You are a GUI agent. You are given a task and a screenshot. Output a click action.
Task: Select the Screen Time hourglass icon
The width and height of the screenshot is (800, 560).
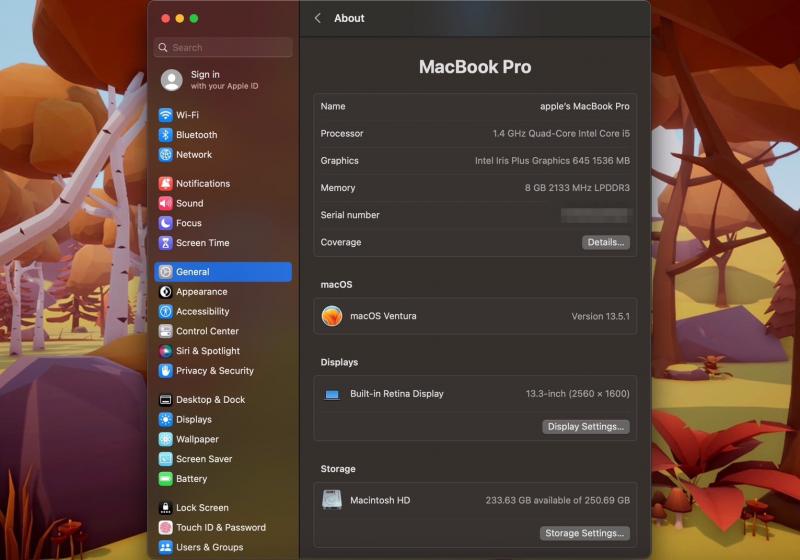click(165, 243)
